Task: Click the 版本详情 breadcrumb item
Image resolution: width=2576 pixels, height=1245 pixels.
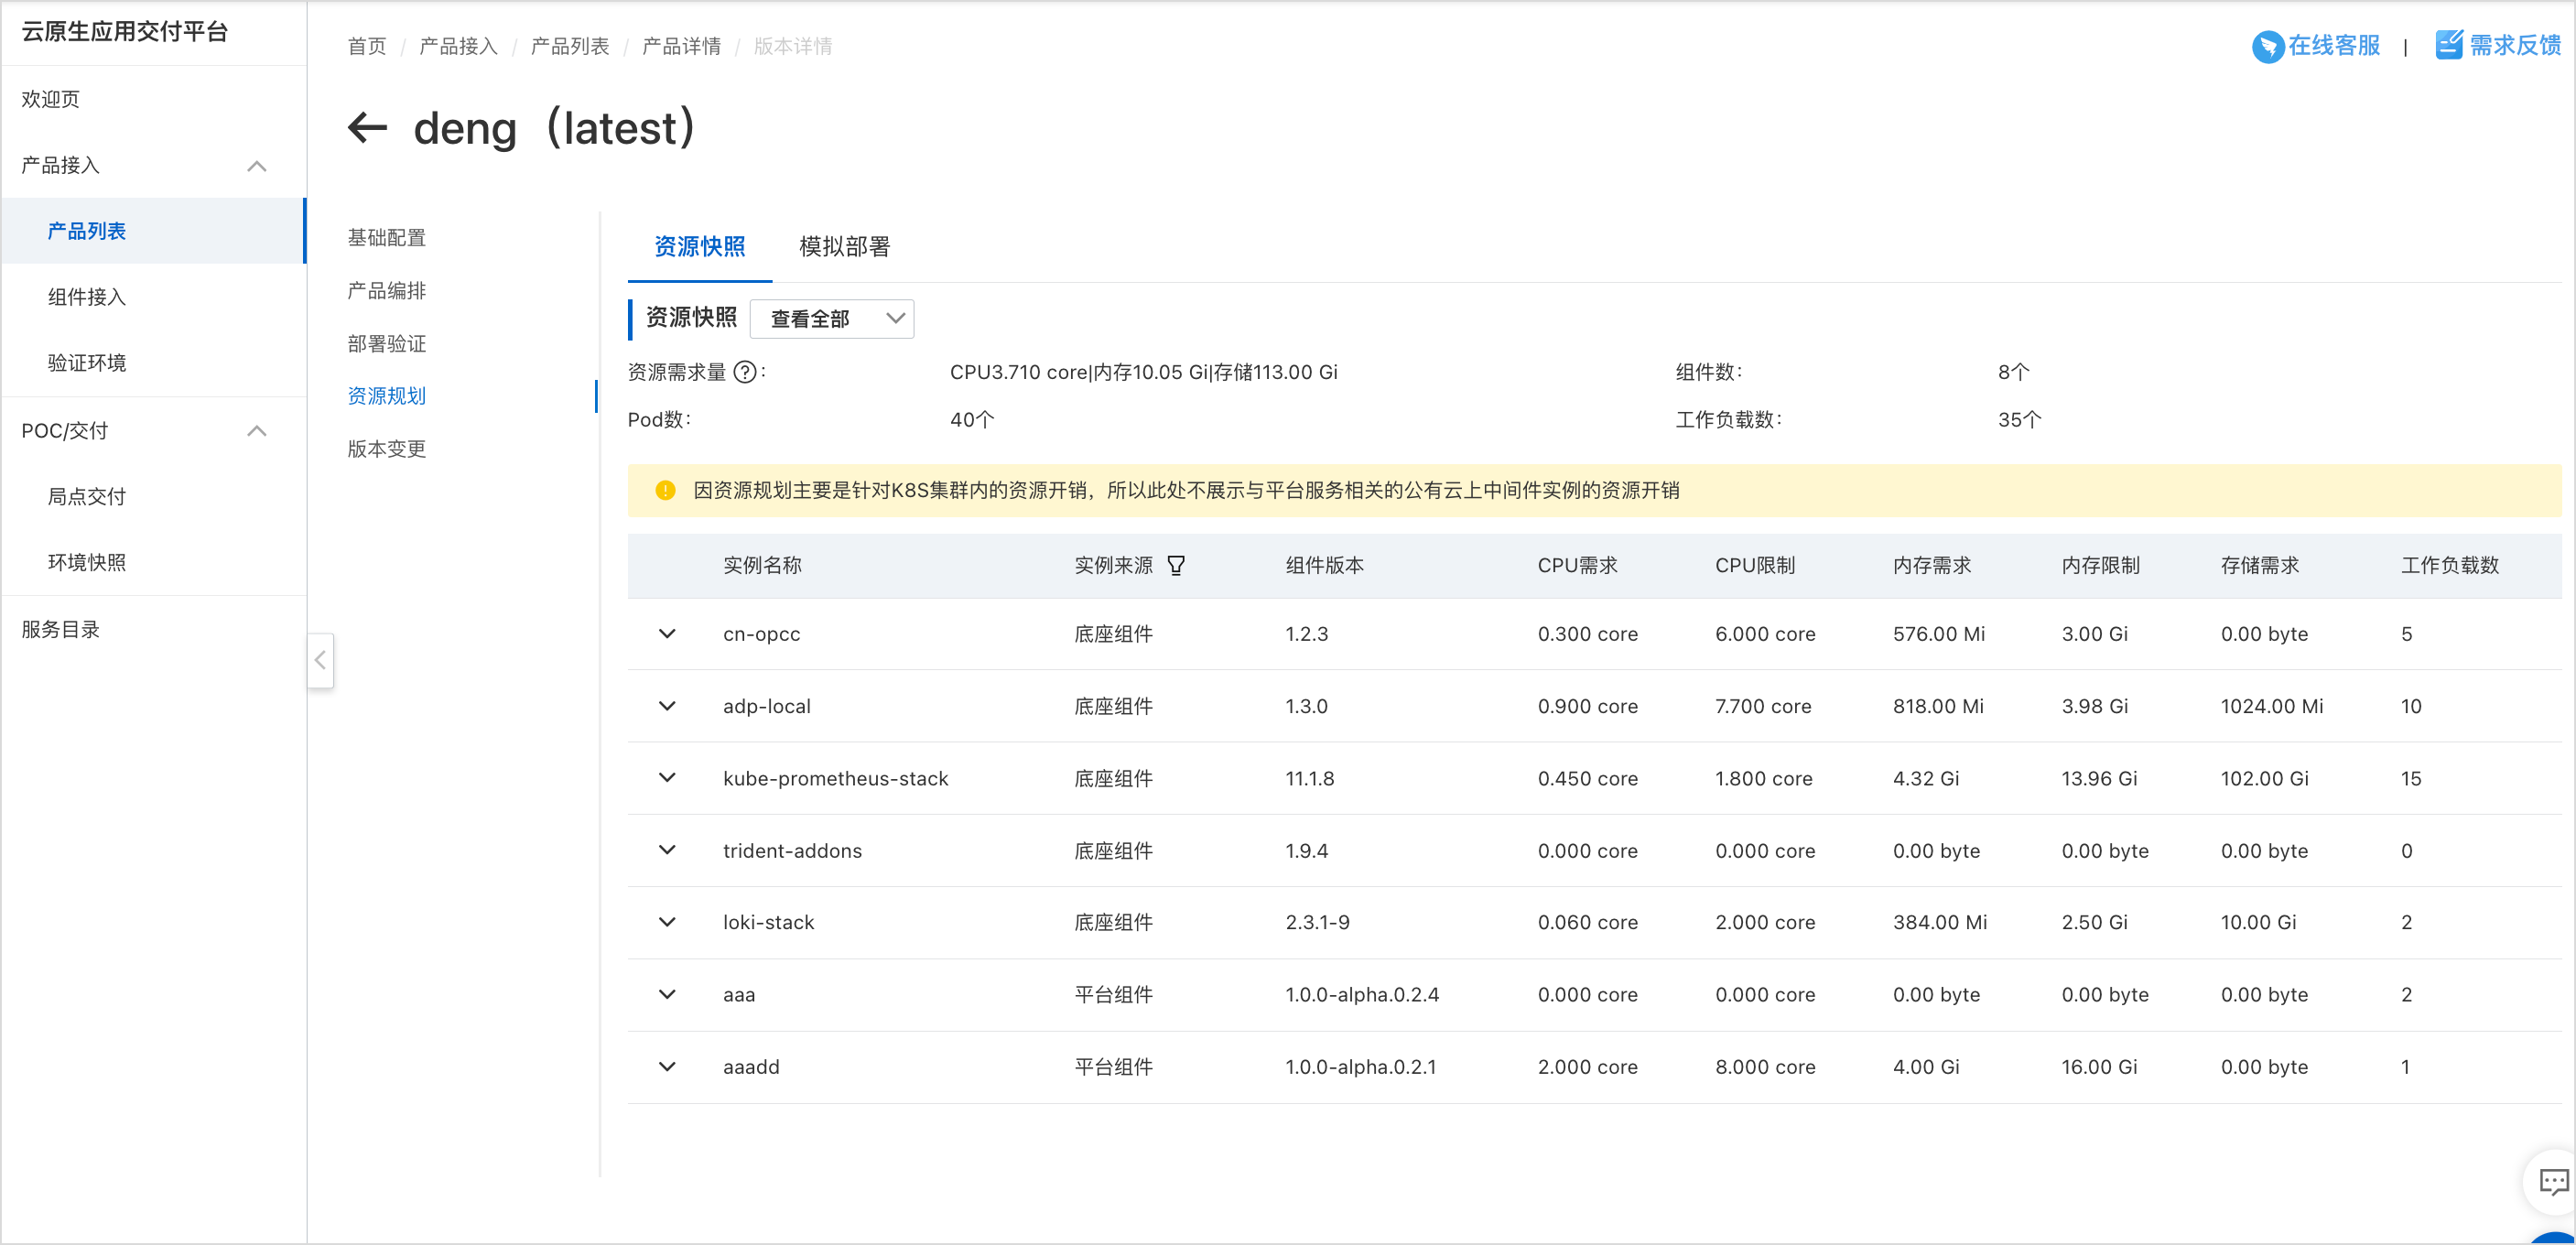Action: click(x=793, y=46)
